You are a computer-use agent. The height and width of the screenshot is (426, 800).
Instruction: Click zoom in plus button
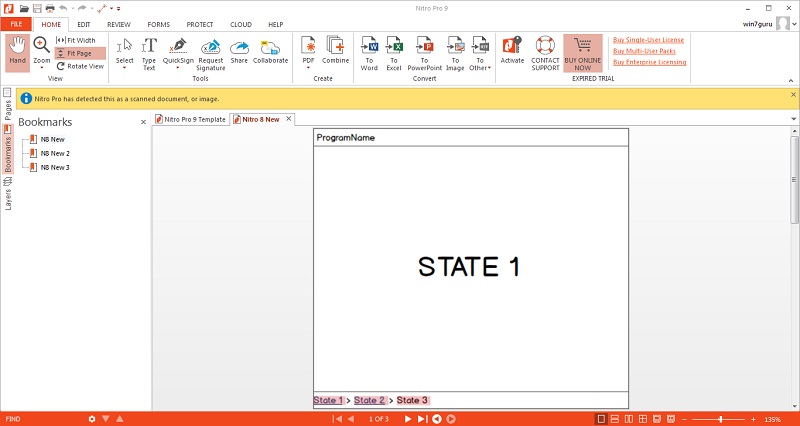753,419
